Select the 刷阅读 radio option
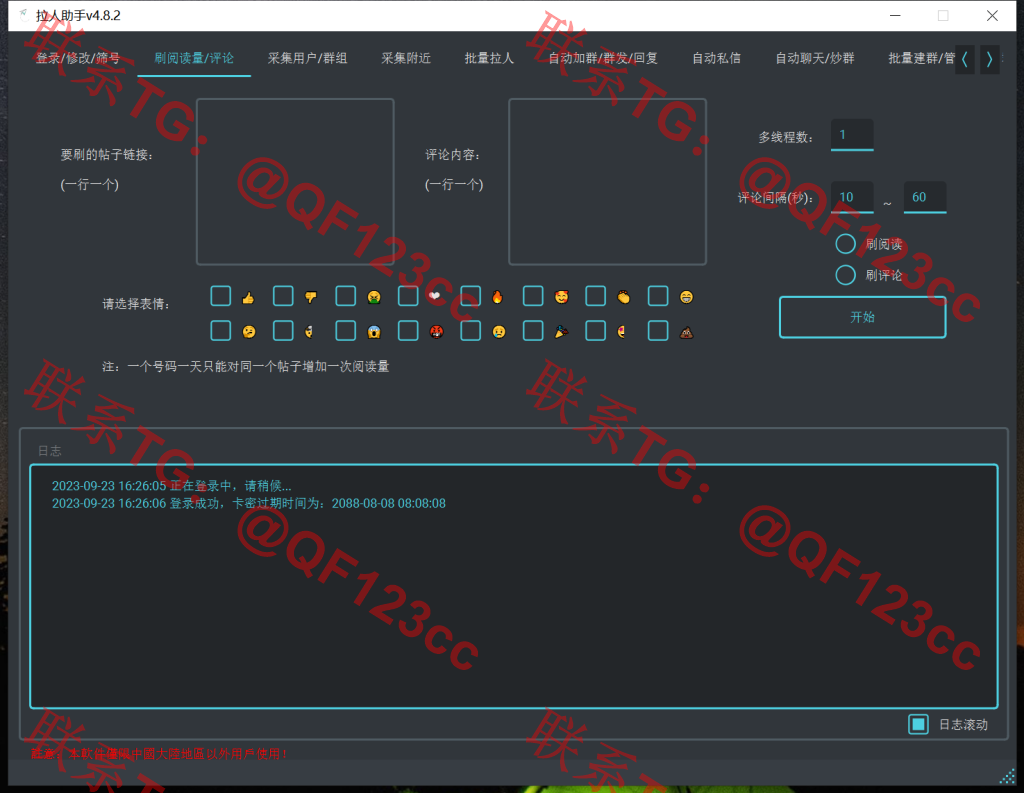The height and width of the screenshot is (793, 1024). click(846, 244)
